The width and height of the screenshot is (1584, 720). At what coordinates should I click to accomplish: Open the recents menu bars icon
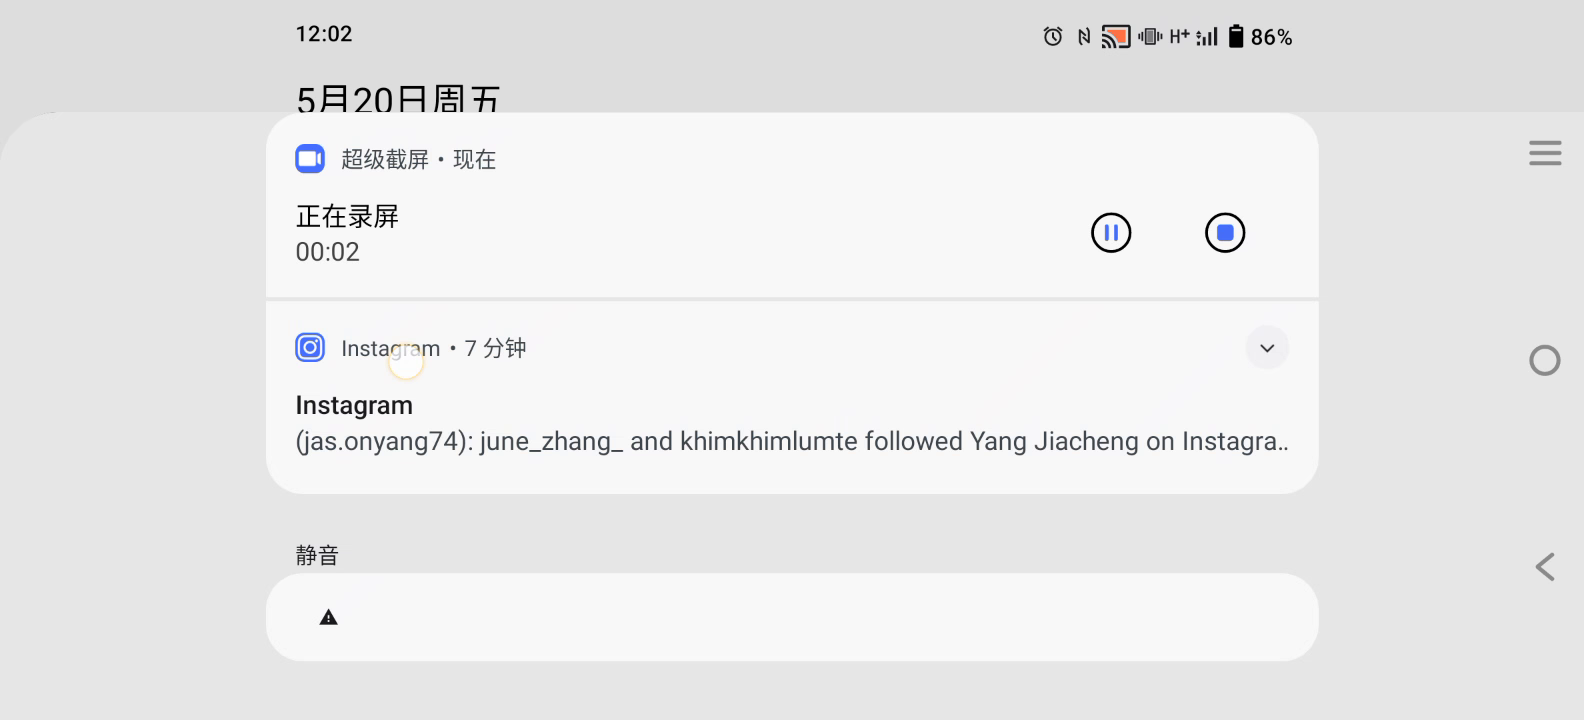[x=1545, y=153]
